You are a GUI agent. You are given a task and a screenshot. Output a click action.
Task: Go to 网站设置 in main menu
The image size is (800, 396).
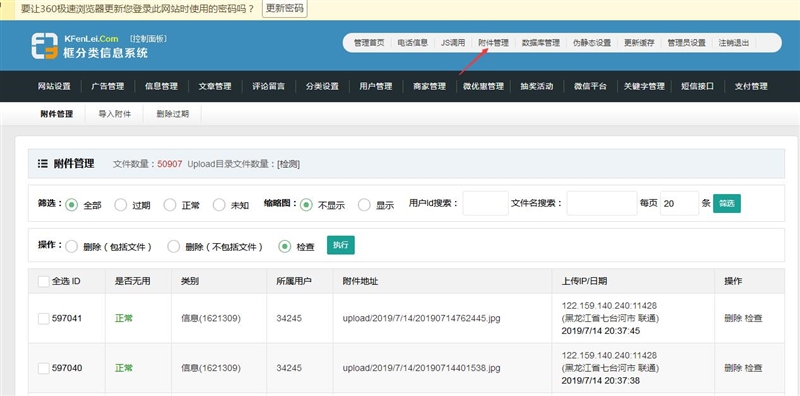(x=54, y=86)
